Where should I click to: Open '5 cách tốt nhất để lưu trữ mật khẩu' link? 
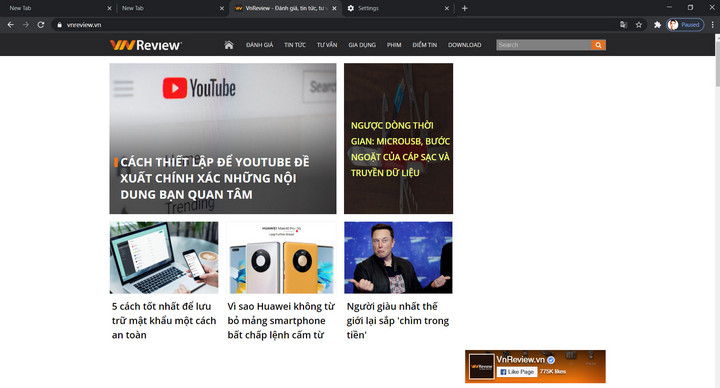coord(164,321)
